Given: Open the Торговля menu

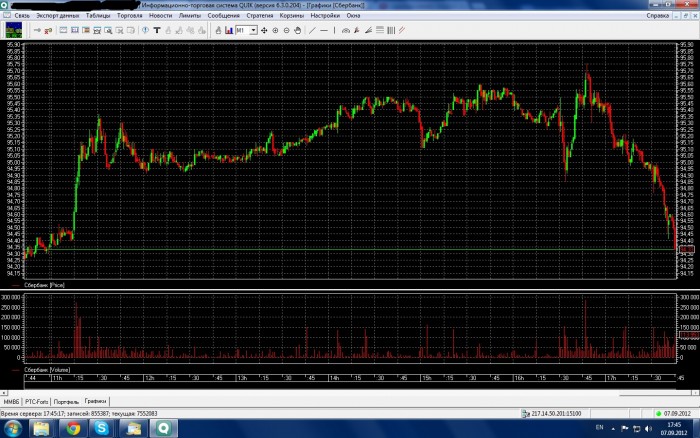Looking at the screenshot, I should click(x=129, y=16).
